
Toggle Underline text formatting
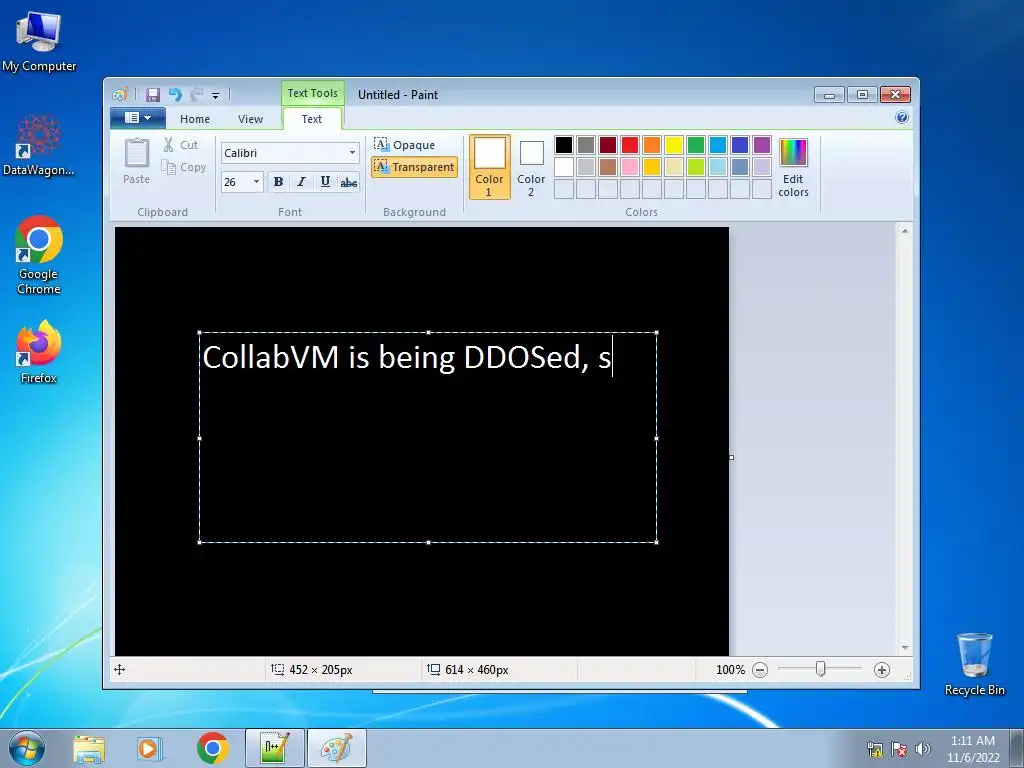tap(325, 182)
